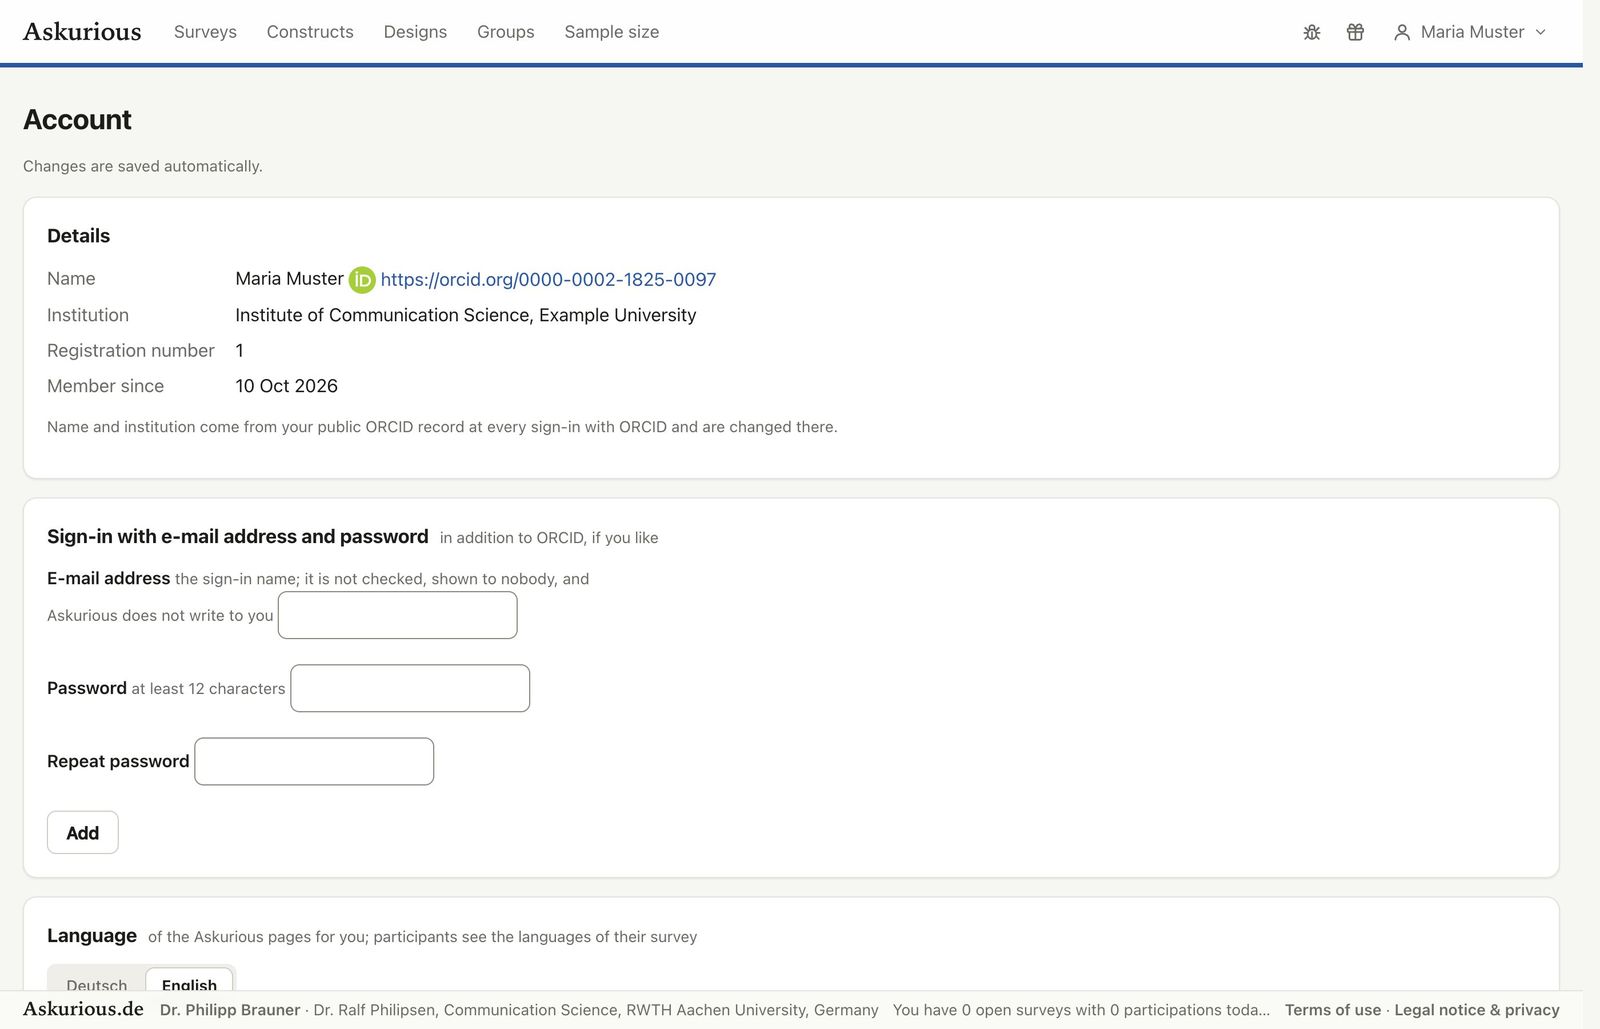Click the 'Changes are saved automatically.' note

click(x=143, y=166)
